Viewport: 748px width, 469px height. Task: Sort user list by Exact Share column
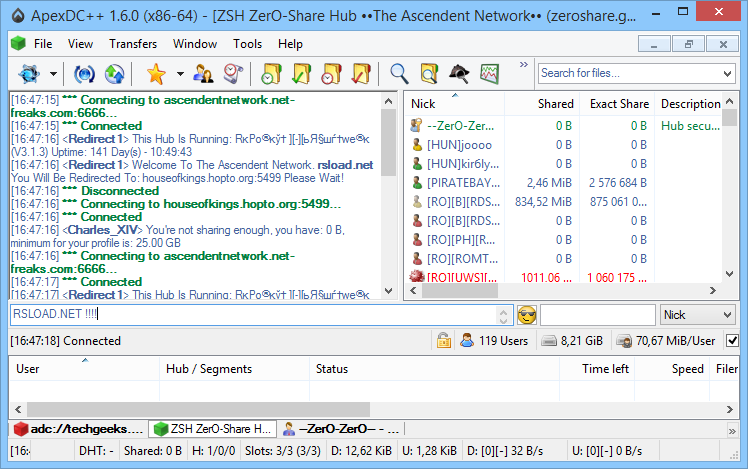tap(617, 104)
